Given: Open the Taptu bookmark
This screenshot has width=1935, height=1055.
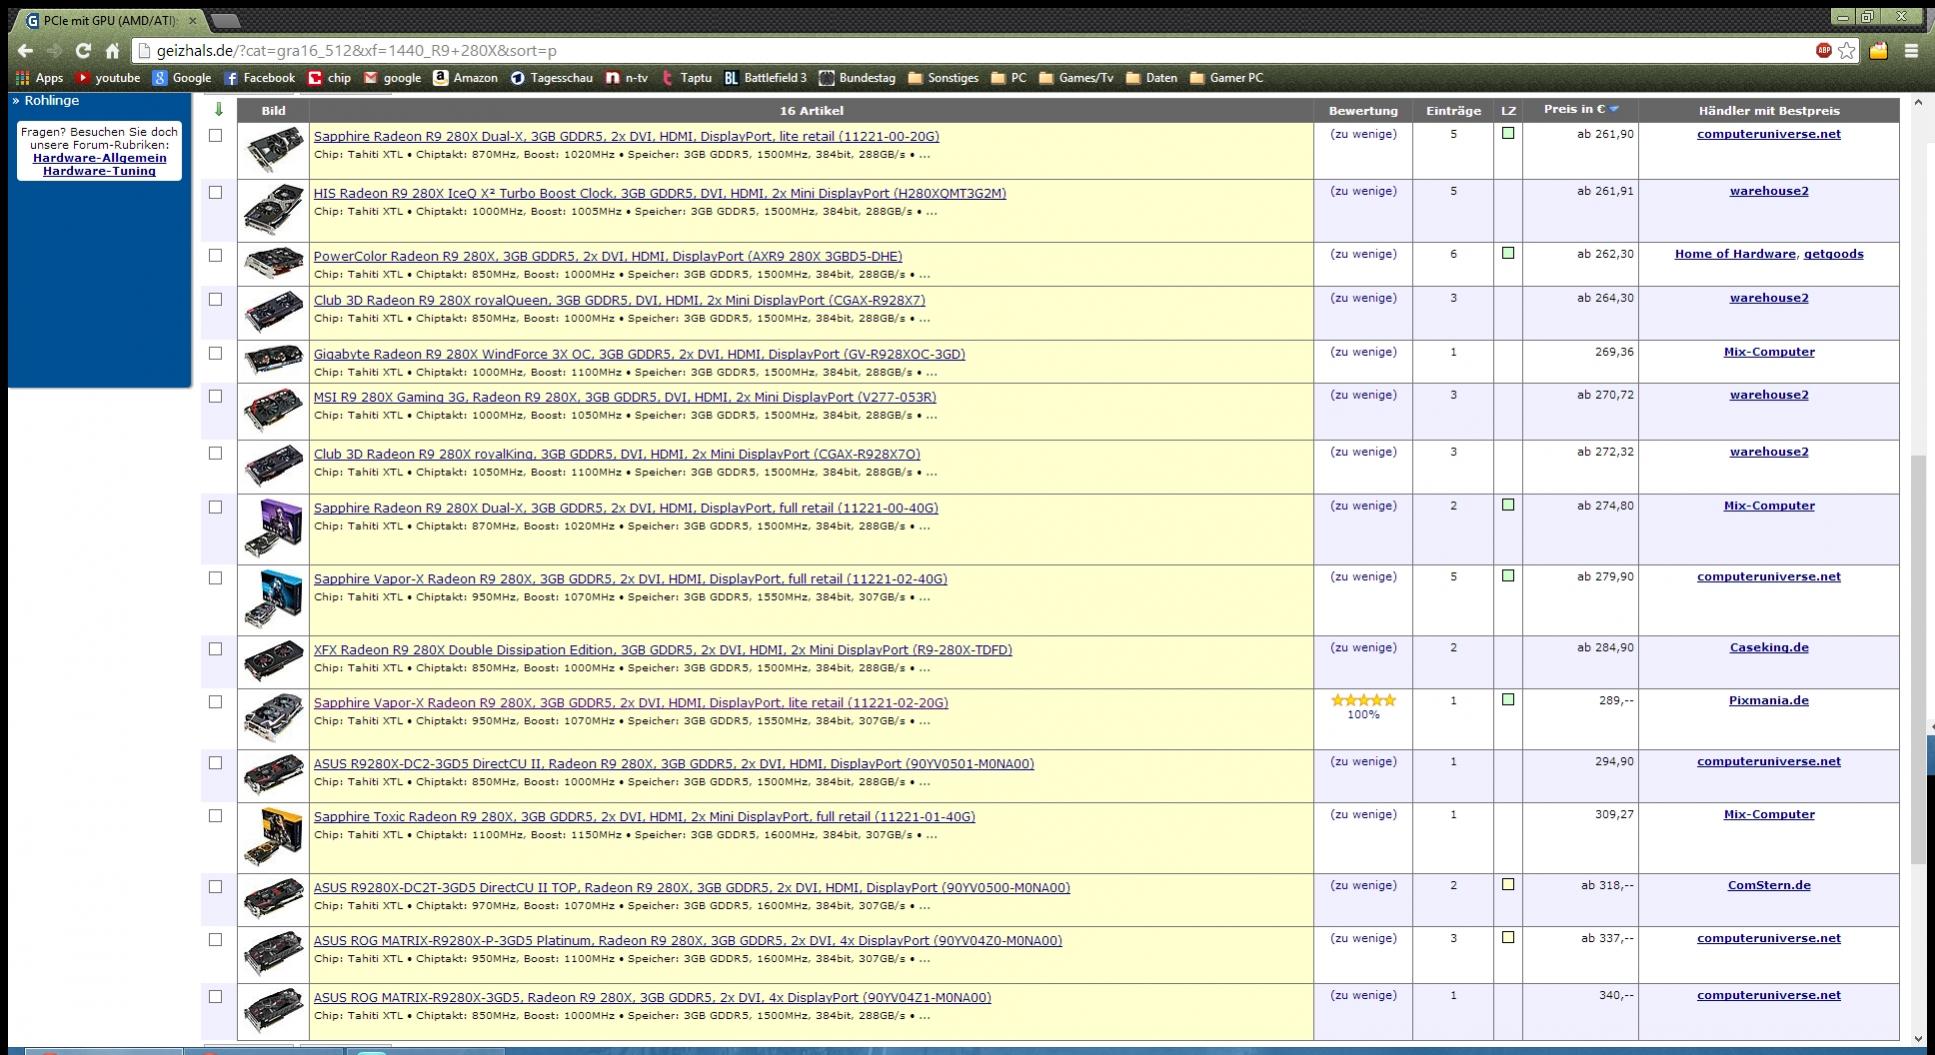Looking at the screenshot, I should [x=686, y=78].
